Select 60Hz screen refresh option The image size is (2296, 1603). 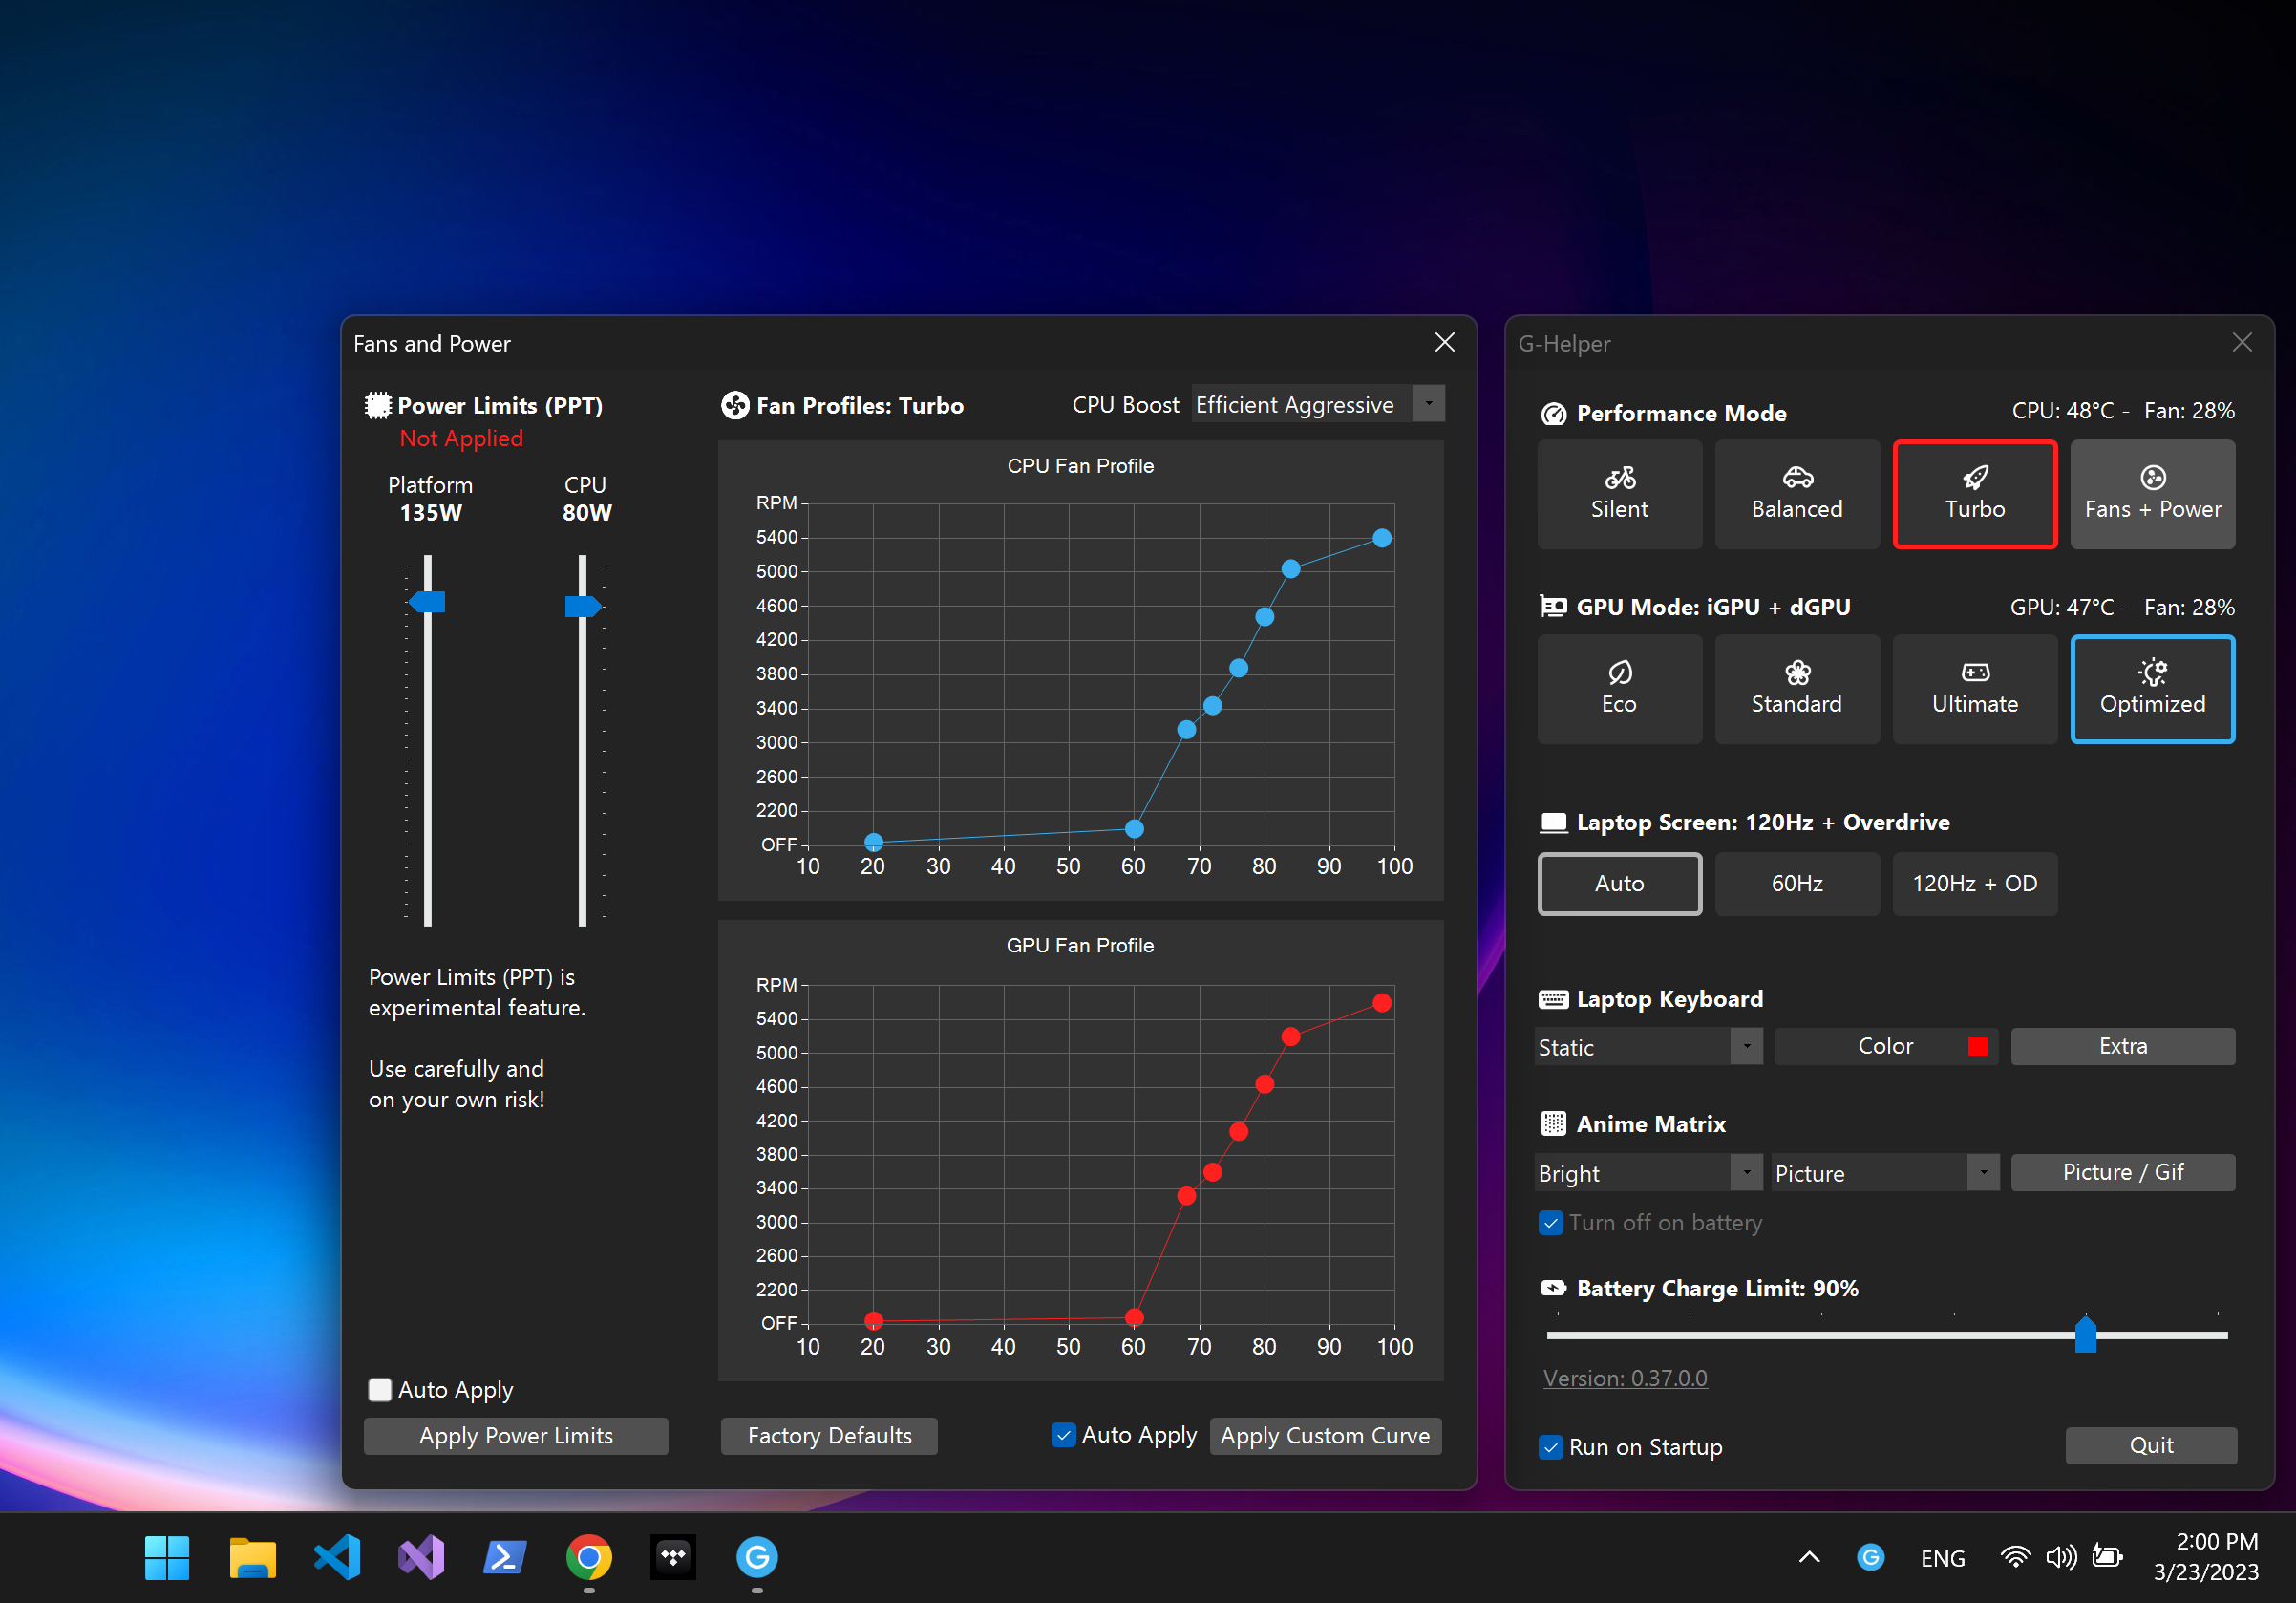1797,884
